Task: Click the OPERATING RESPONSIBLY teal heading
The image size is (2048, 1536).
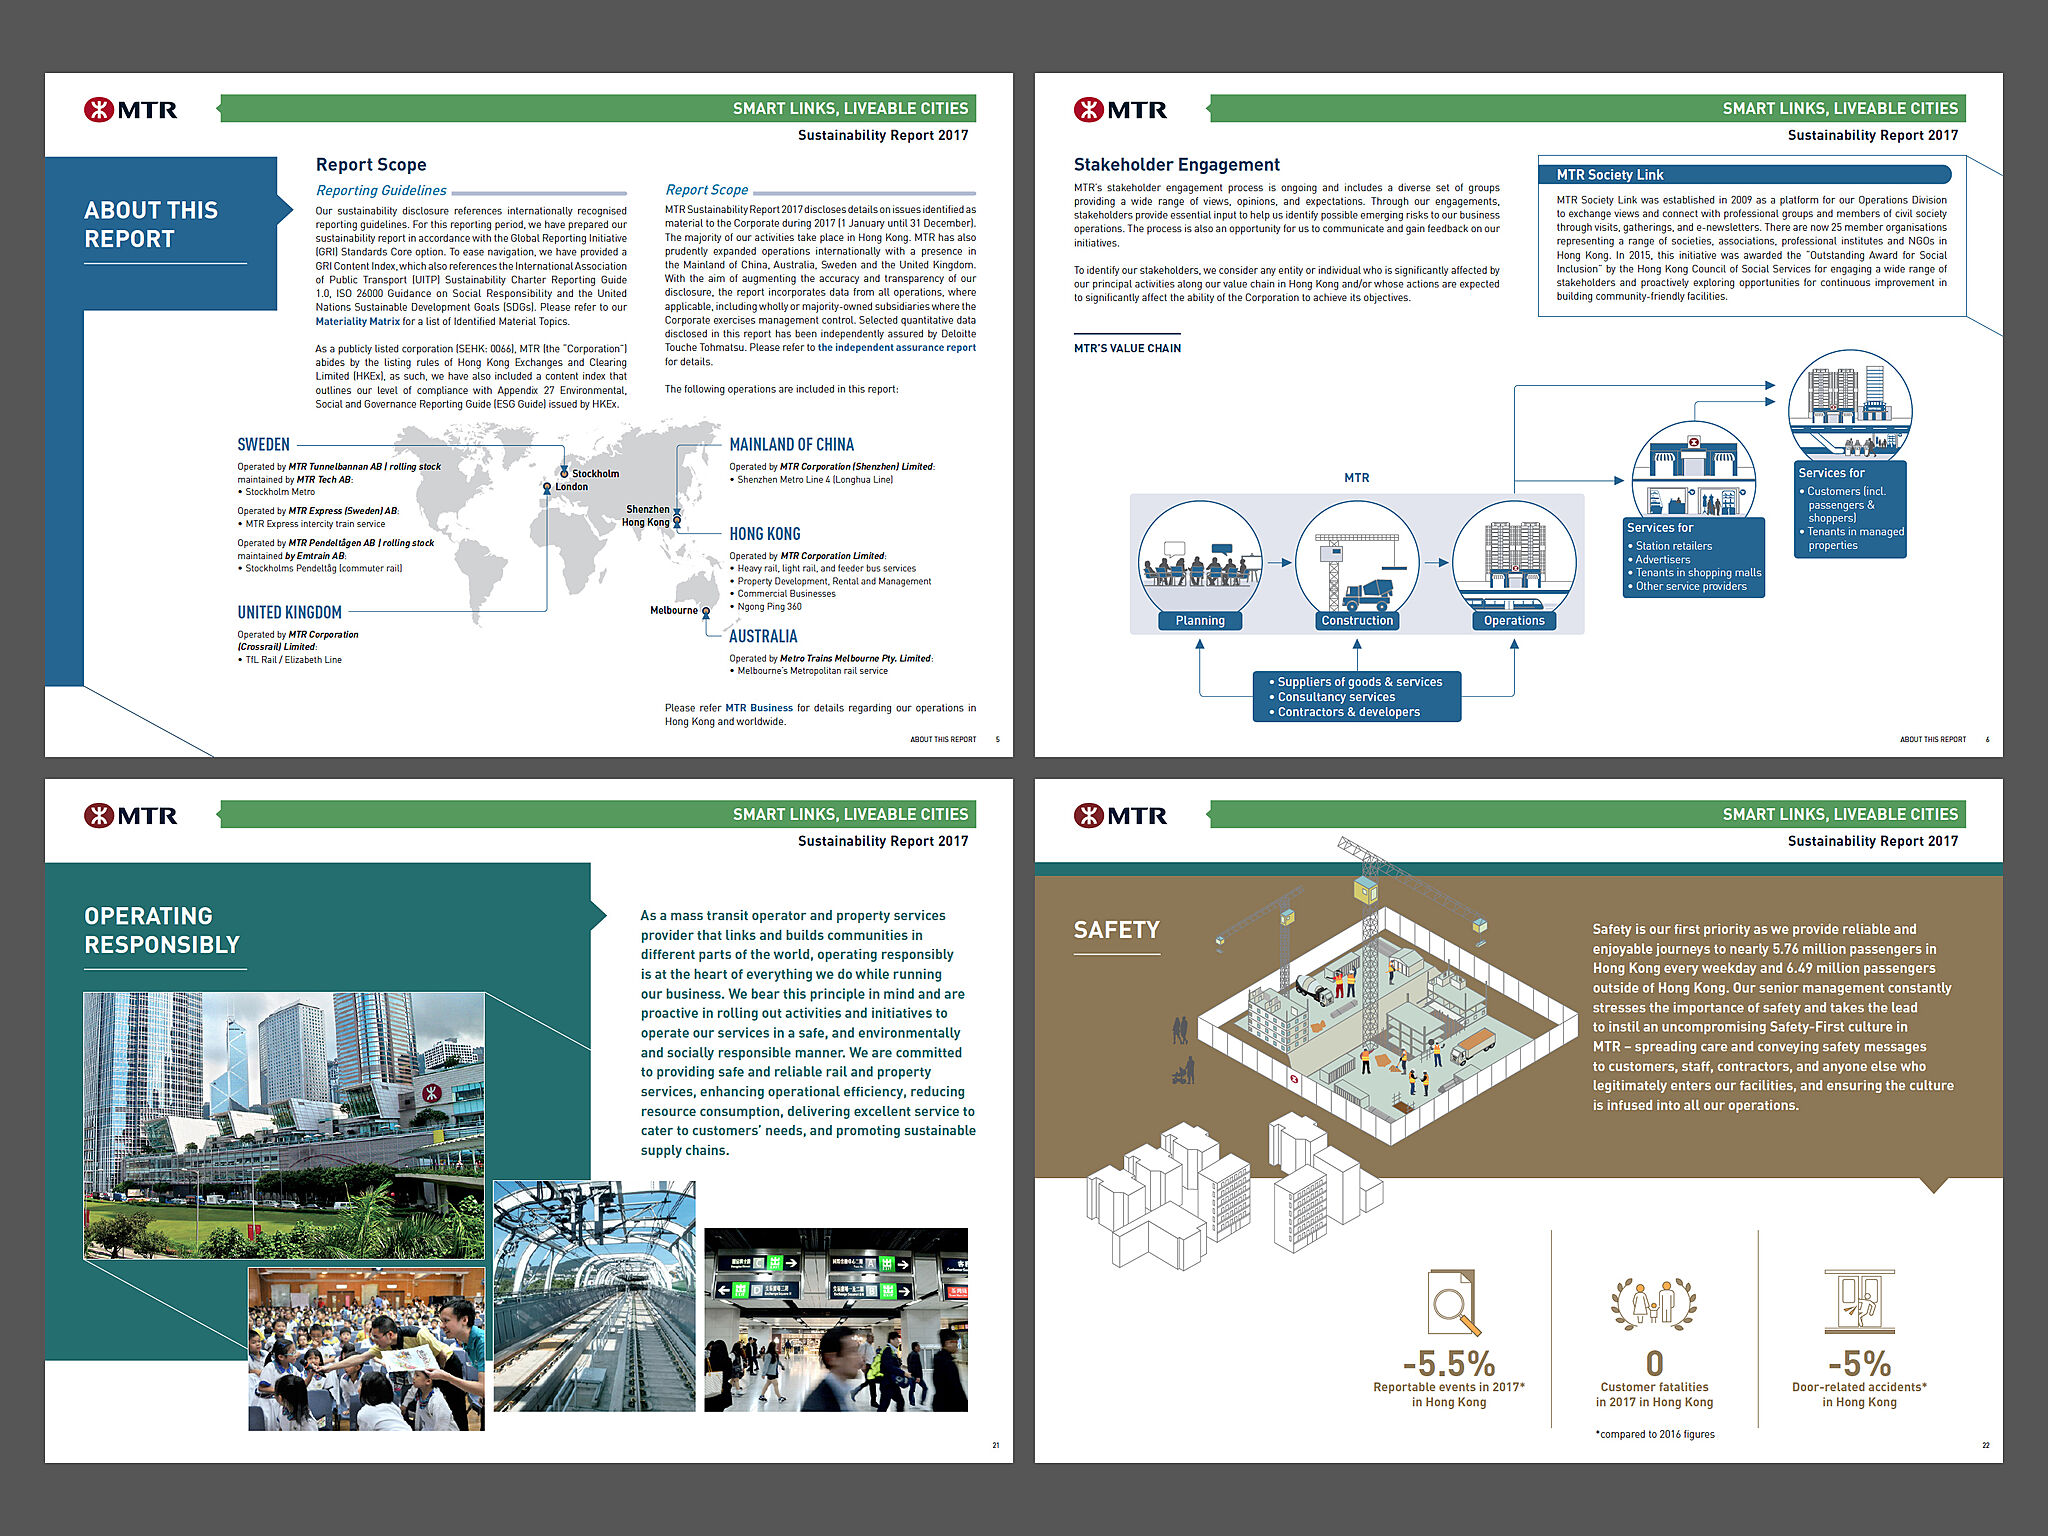Action: 162,931
